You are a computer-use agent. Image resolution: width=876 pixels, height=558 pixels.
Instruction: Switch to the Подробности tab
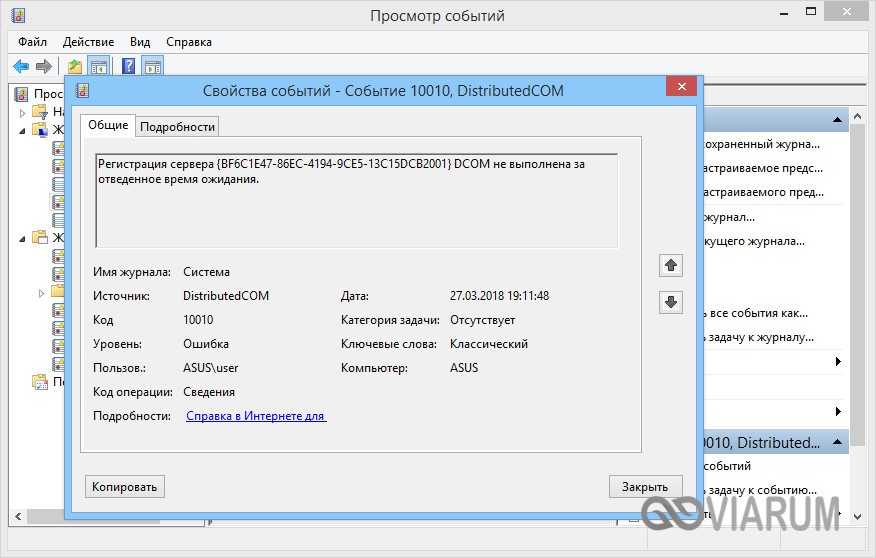(177, 126)
